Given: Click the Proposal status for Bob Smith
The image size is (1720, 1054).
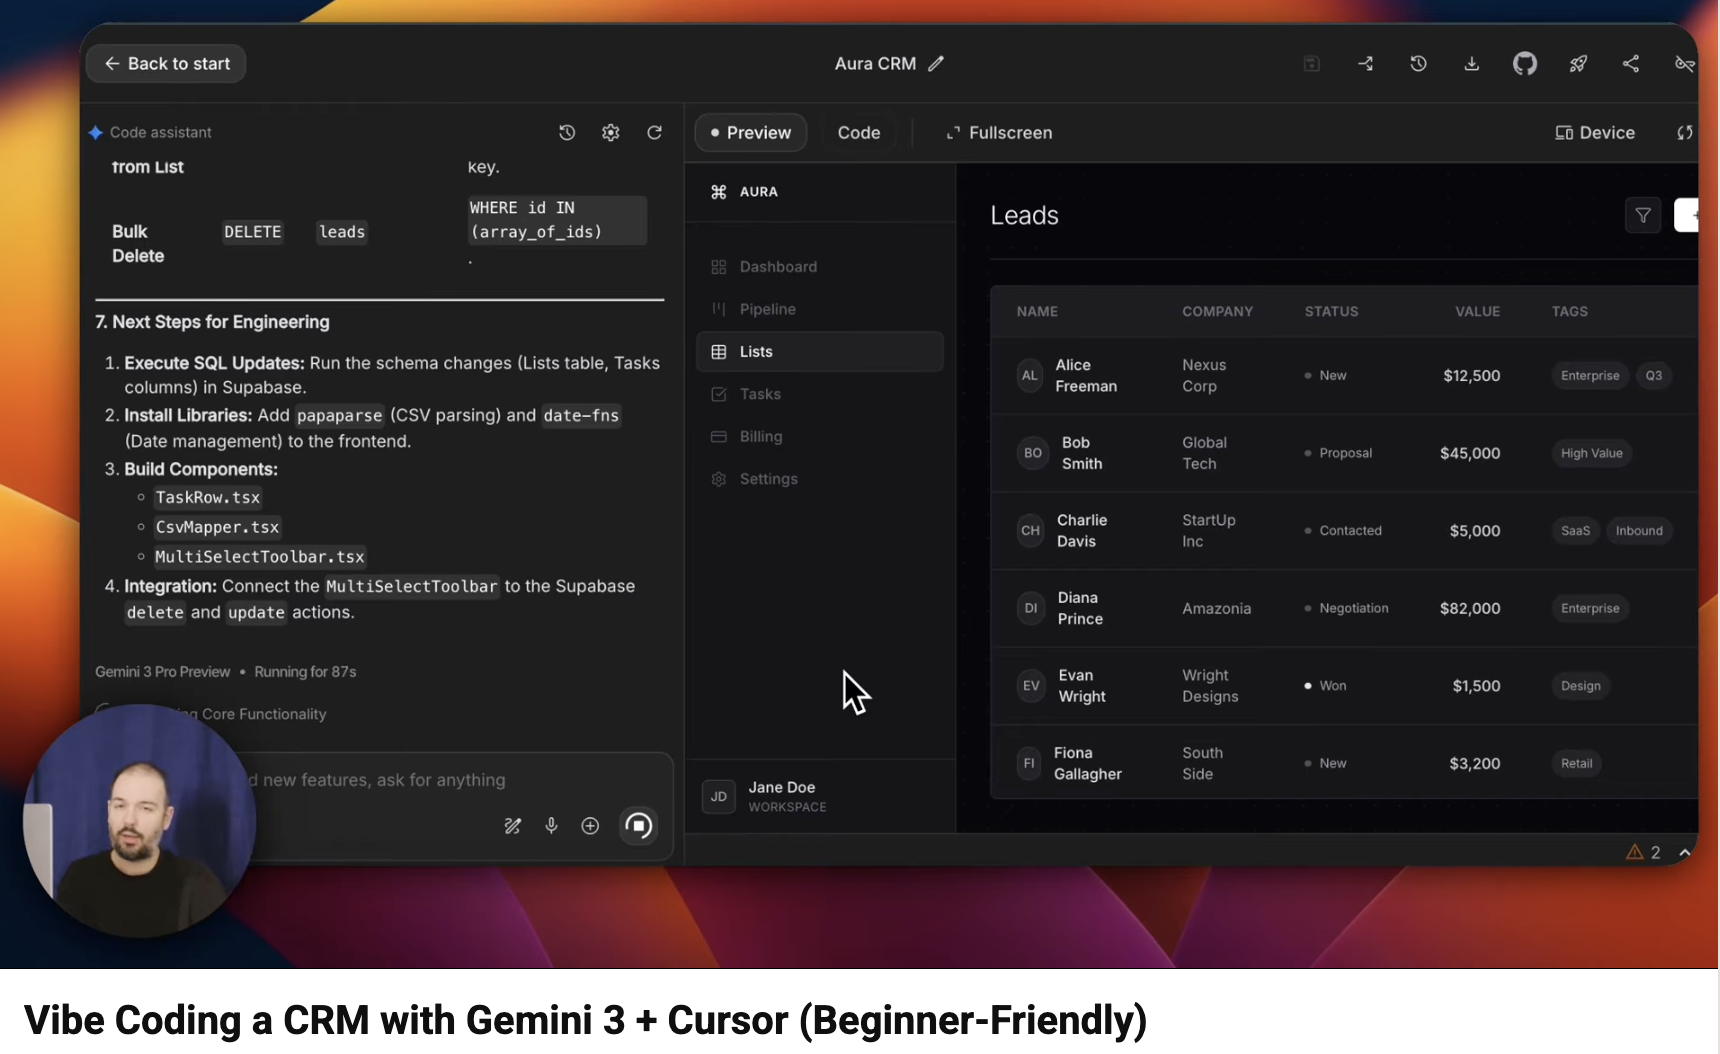Looking at the screenshot, I should [1338, 453].
